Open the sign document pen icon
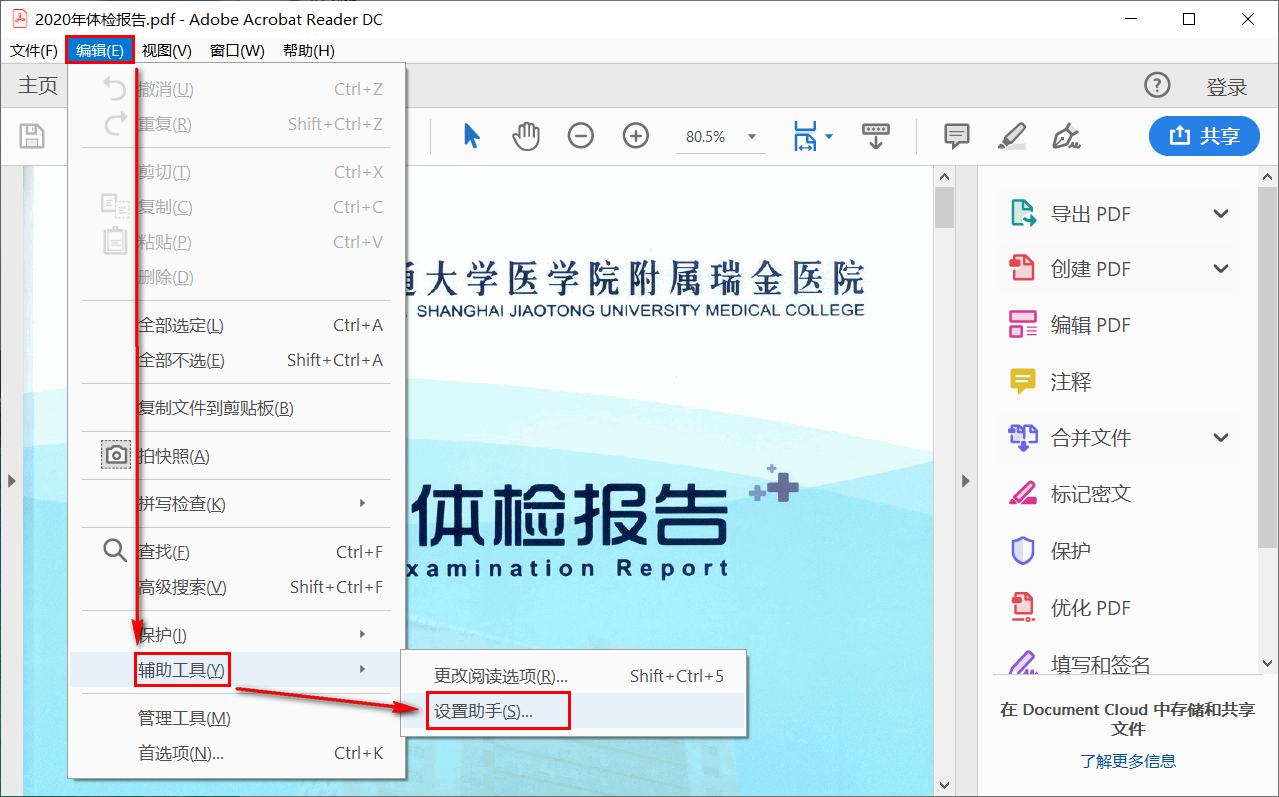1279x797 pixels. tap(1067, 136)
